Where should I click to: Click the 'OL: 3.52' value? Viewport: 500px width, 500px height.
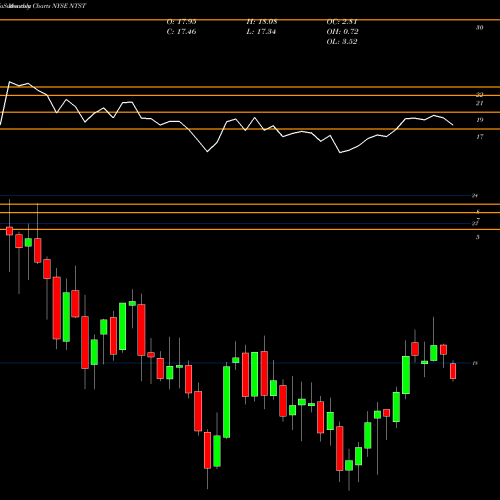click(342, 42)
